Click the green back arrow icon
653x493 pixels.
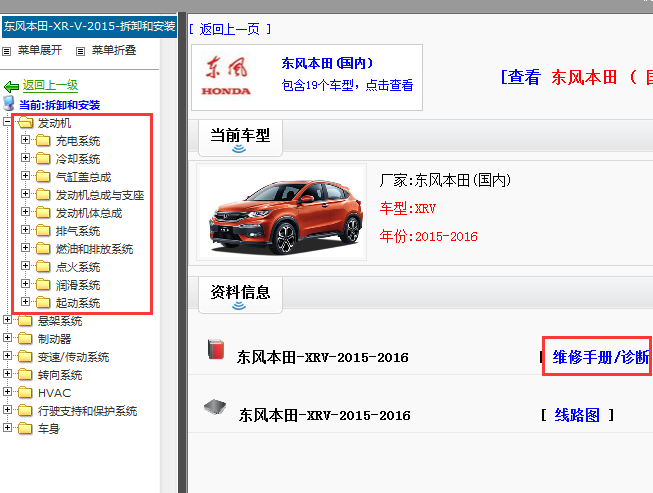point(11,86)
